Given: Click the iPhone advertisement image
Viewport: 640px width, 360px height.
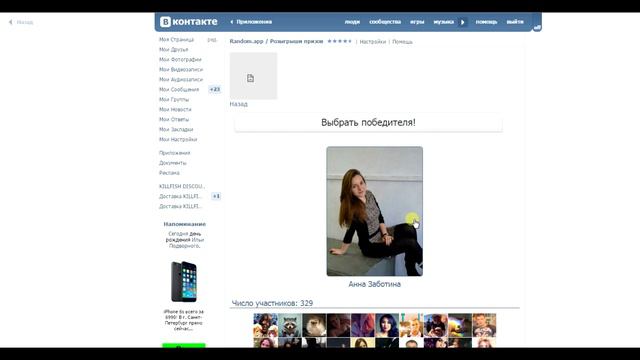Looking at the screenshot, I should 184,282.
